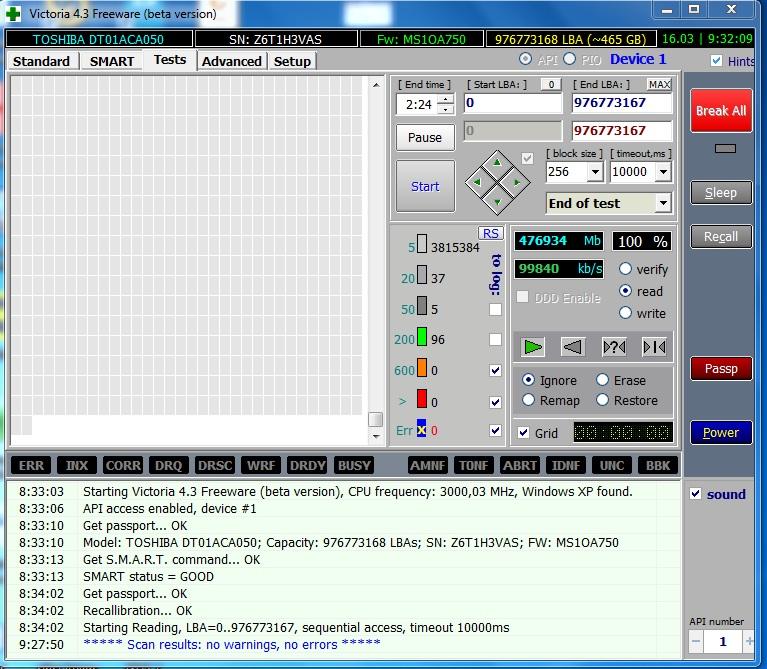Click the up arrow on the navigation diamond
Image resolution: width=767 pixels, height=669 pixels.
[x=497, y=162]
